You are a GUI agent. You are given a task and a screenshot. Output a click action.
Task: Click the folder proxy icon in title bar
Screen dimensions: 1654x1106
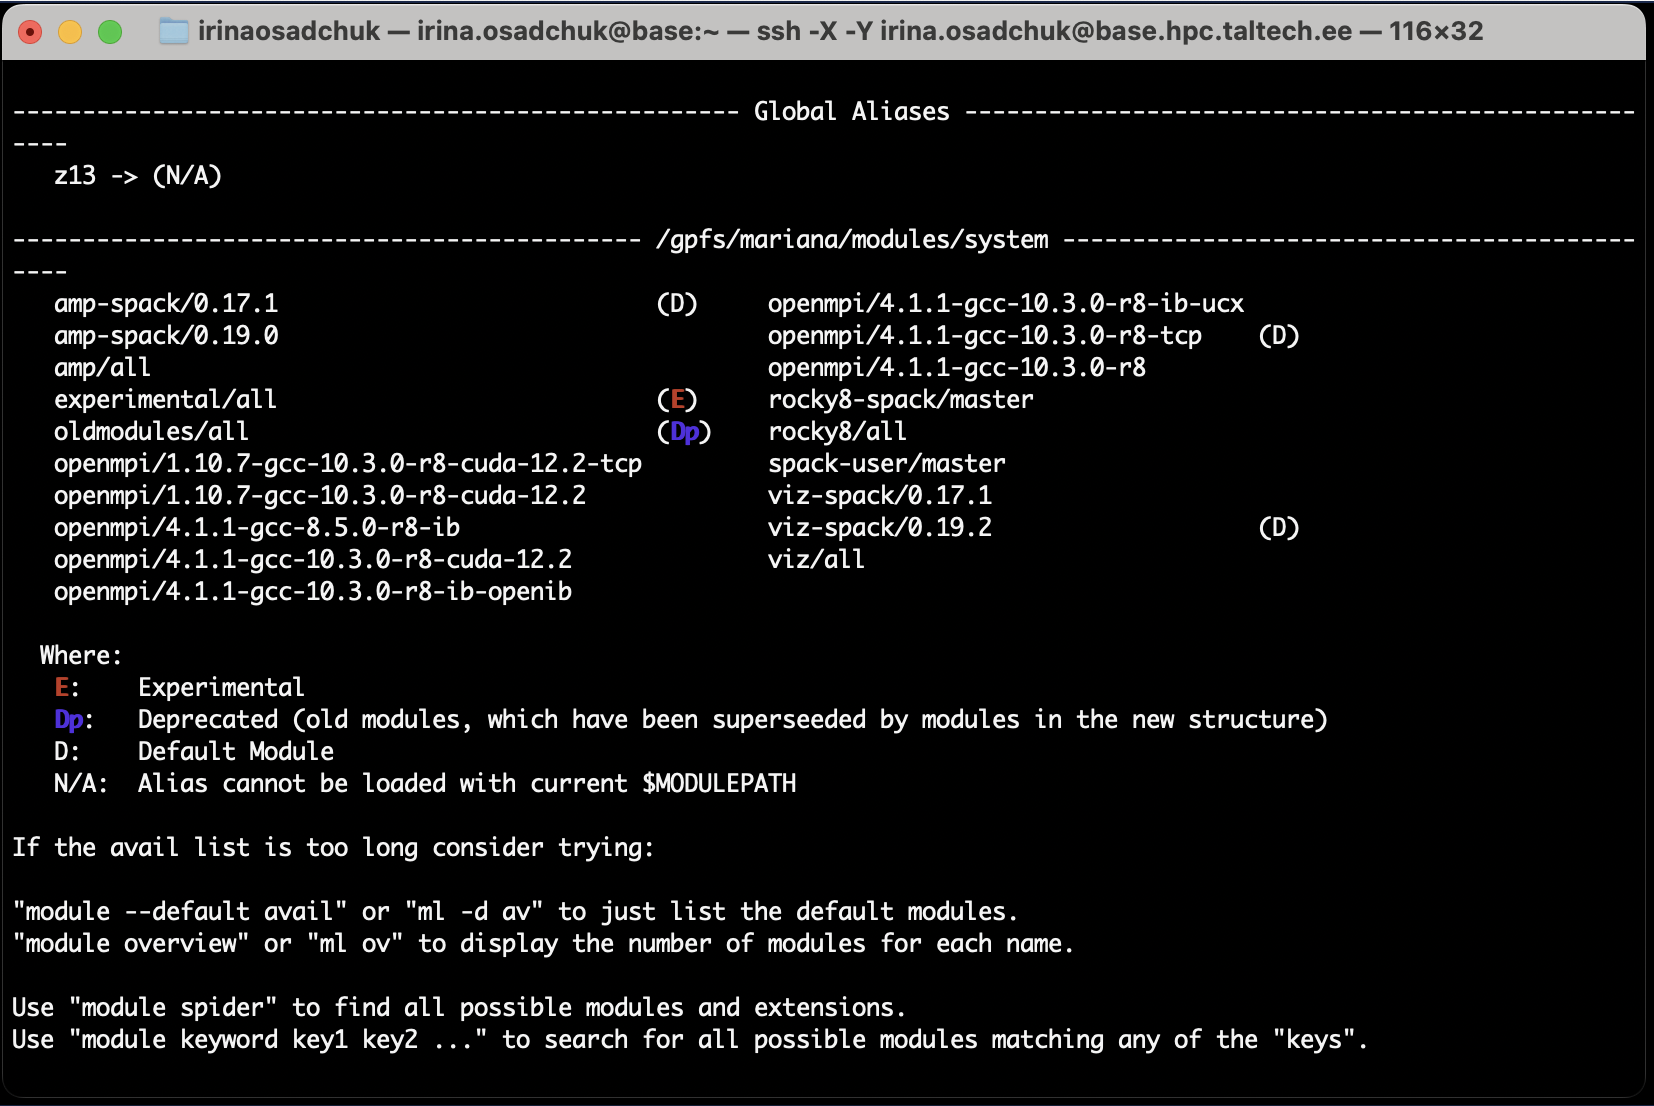click(174, 32)
